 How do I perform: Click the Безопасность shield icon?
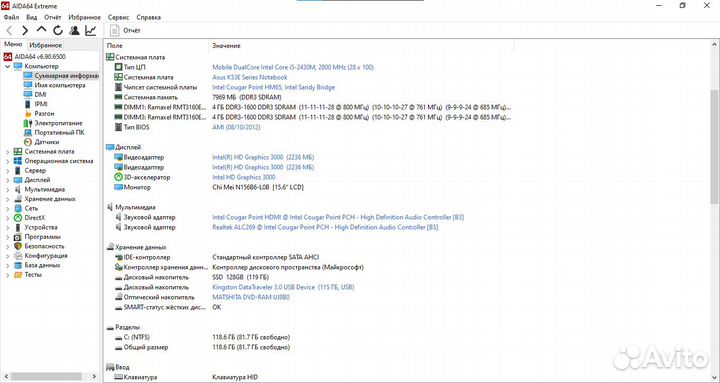tap(17, 246)
